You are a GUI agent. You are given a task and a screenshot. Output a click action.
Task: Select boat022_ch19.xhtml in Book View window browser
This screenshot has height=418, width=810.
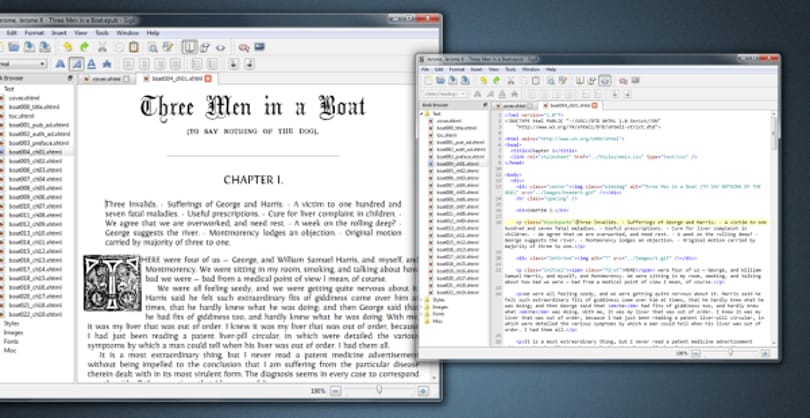click(35, 314)
